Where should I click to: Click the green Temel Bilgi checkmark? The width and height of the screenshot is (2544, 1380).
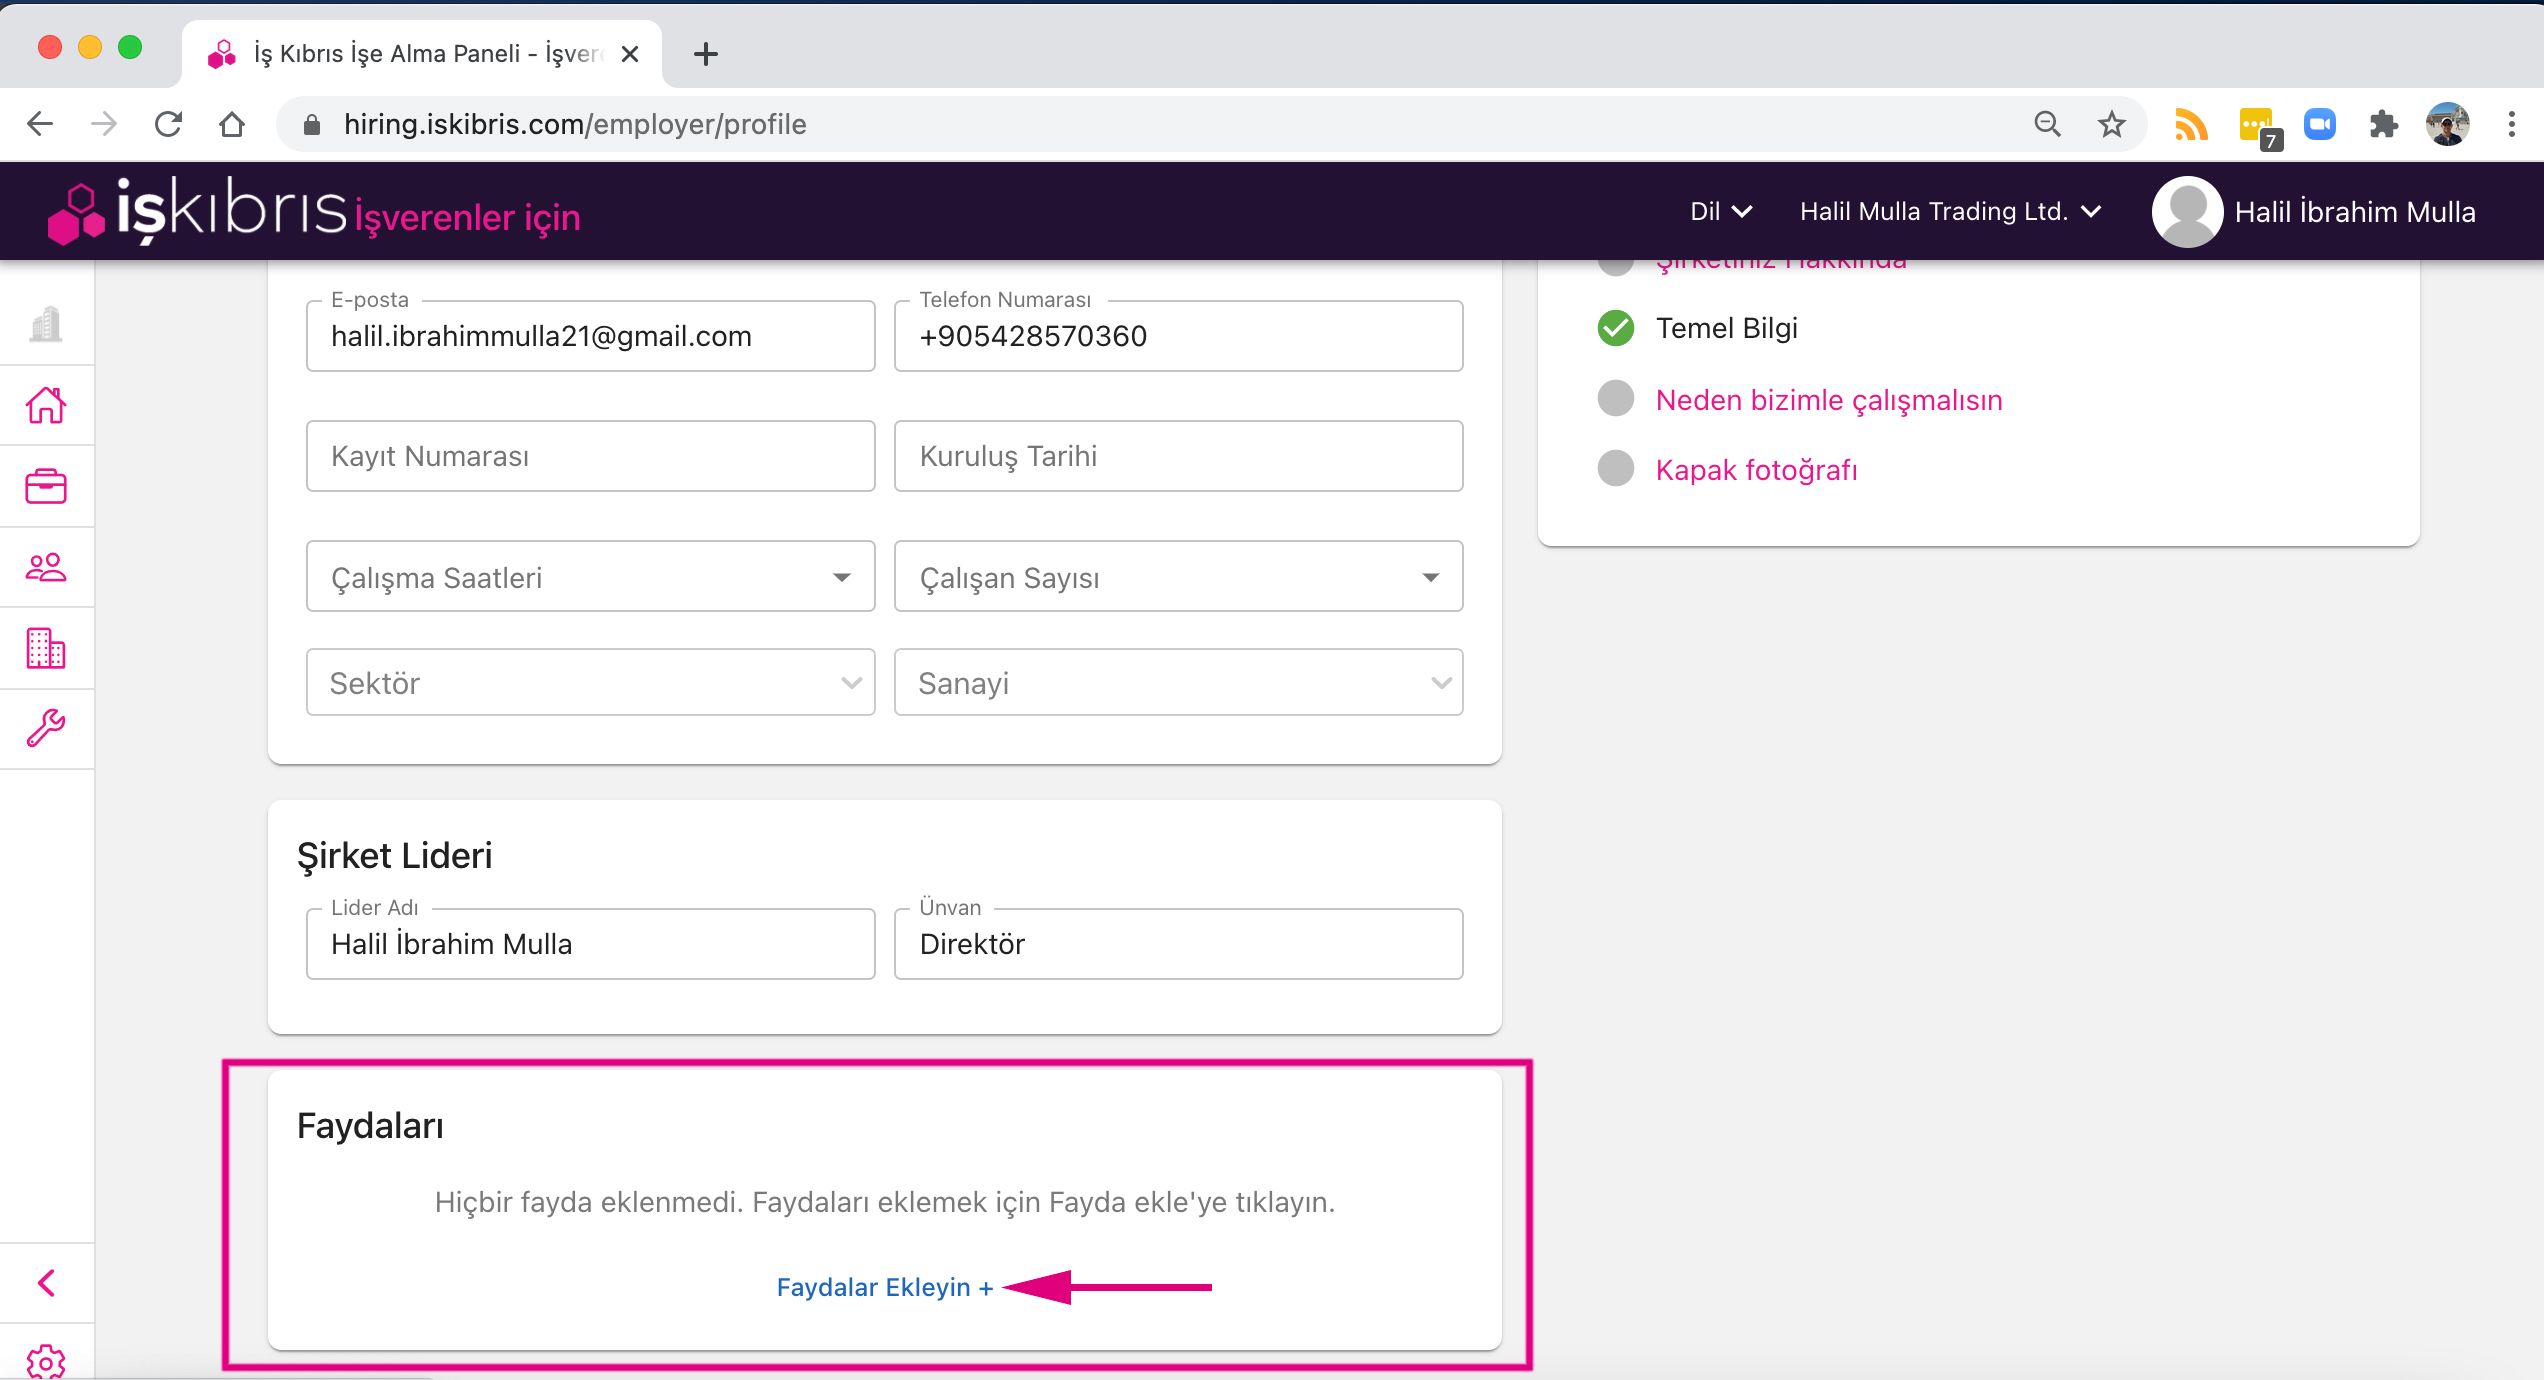tap(1615, 328)
